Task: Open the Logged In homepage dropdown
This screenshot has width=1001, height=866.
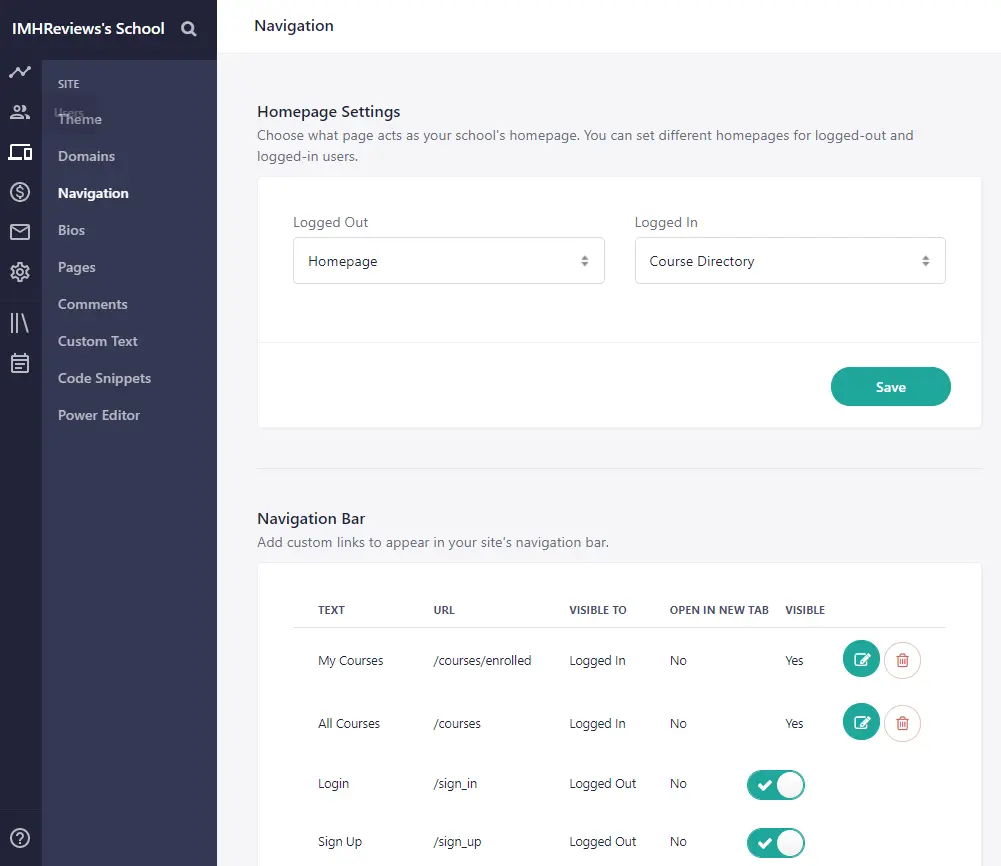Action: [x=789, y=261]
